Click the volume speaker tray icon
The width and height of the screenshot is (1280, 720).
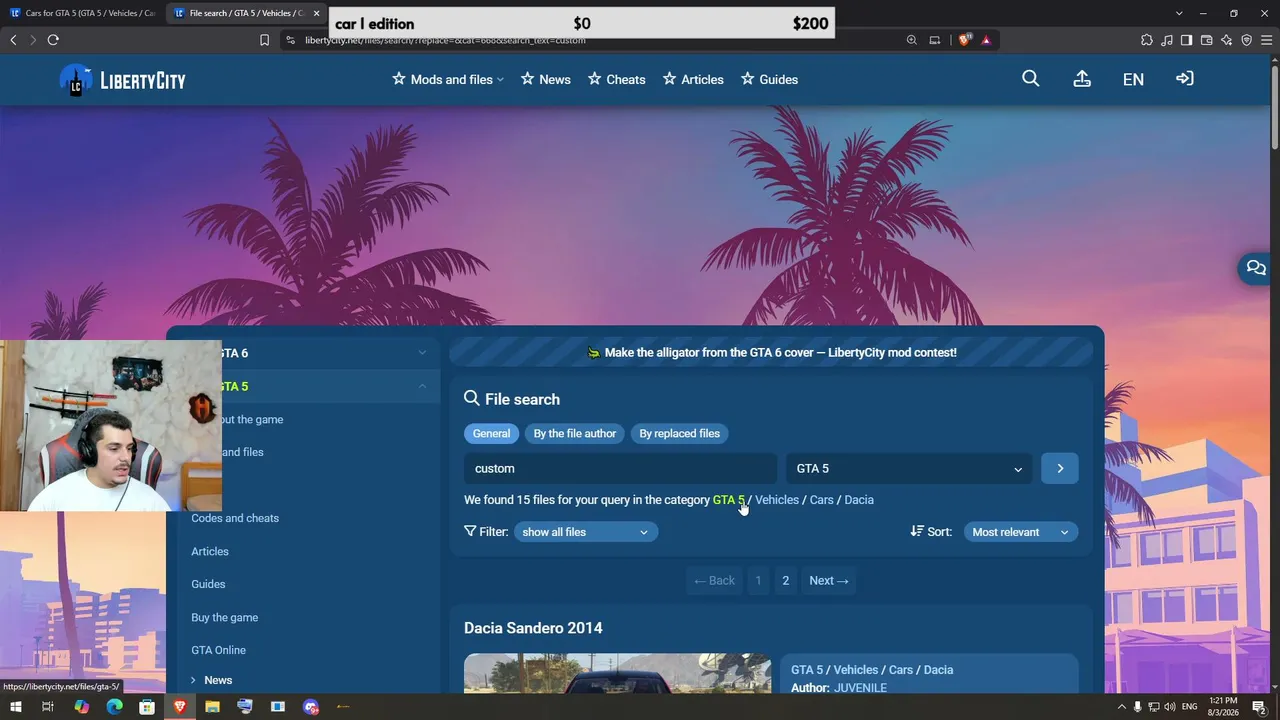click(1170, 707)
